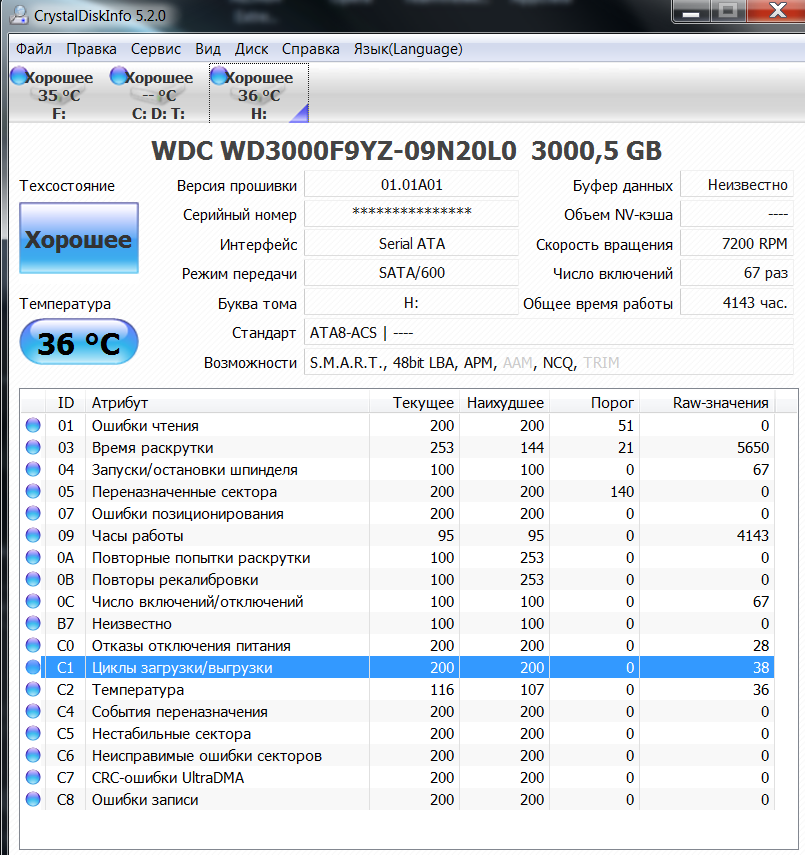This screenshot has height=855, width=805.
Task: Click the firmware version field 01.01A01
Action: pos(411,185)
